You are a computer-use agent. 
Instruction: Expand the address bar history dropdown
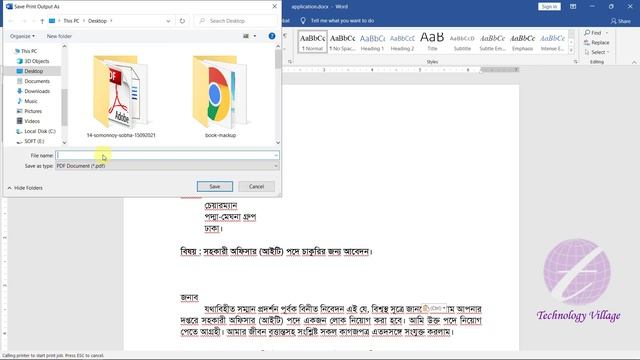[x=168, y=21]
